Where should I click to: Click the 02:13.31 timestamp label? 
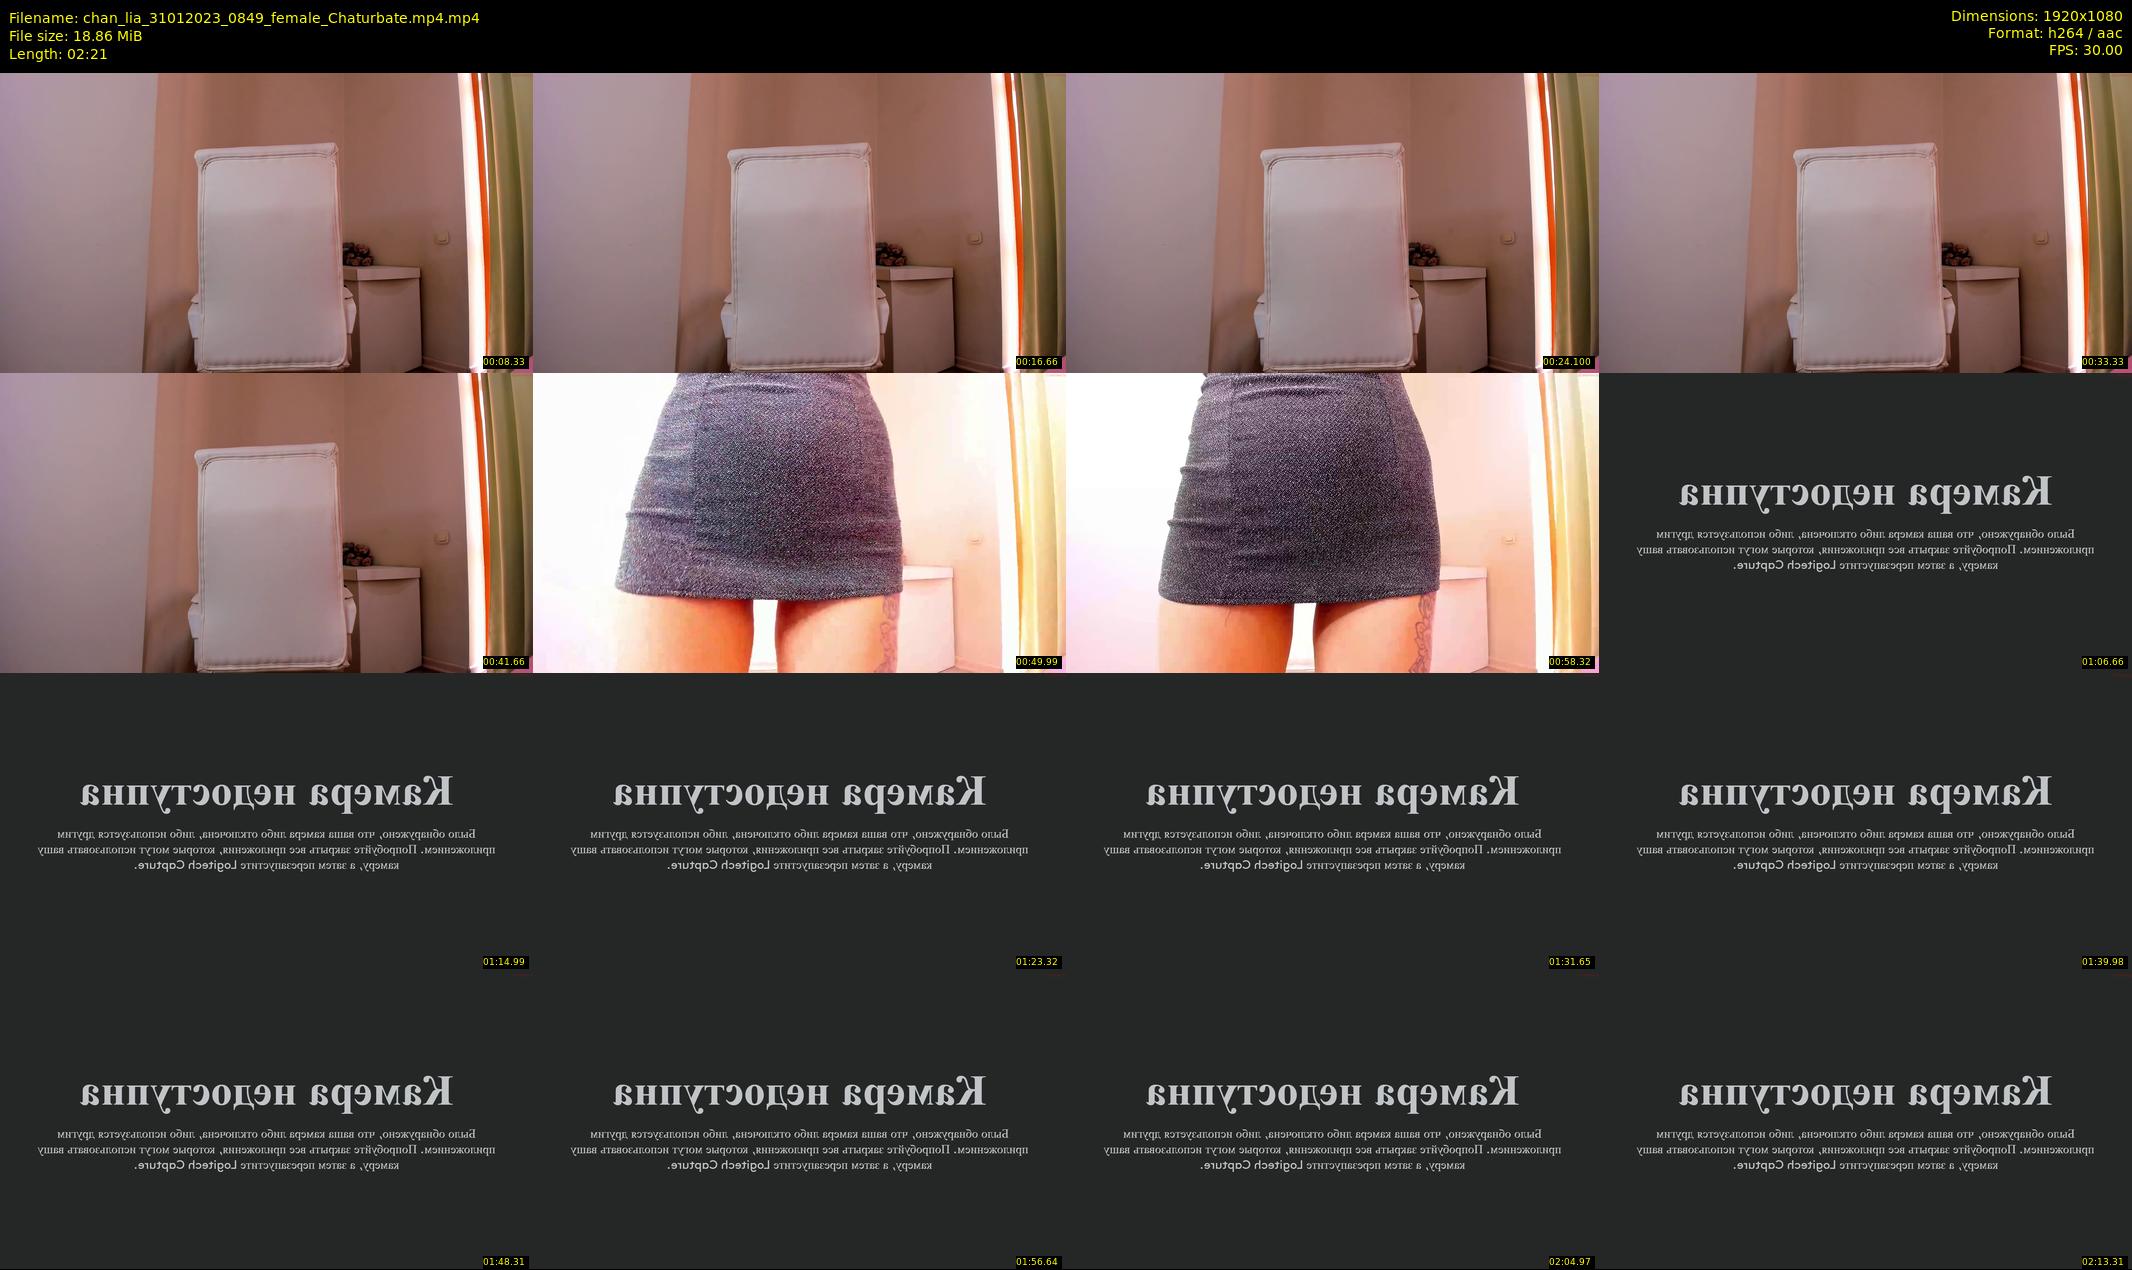(x=2103, y=1262)
